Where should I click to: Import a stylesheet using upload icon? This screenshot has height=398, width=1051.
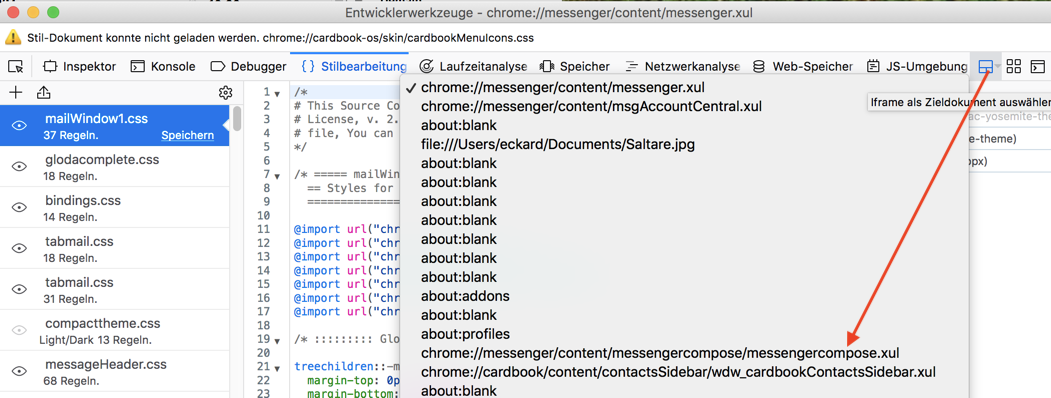pos(43,92)
